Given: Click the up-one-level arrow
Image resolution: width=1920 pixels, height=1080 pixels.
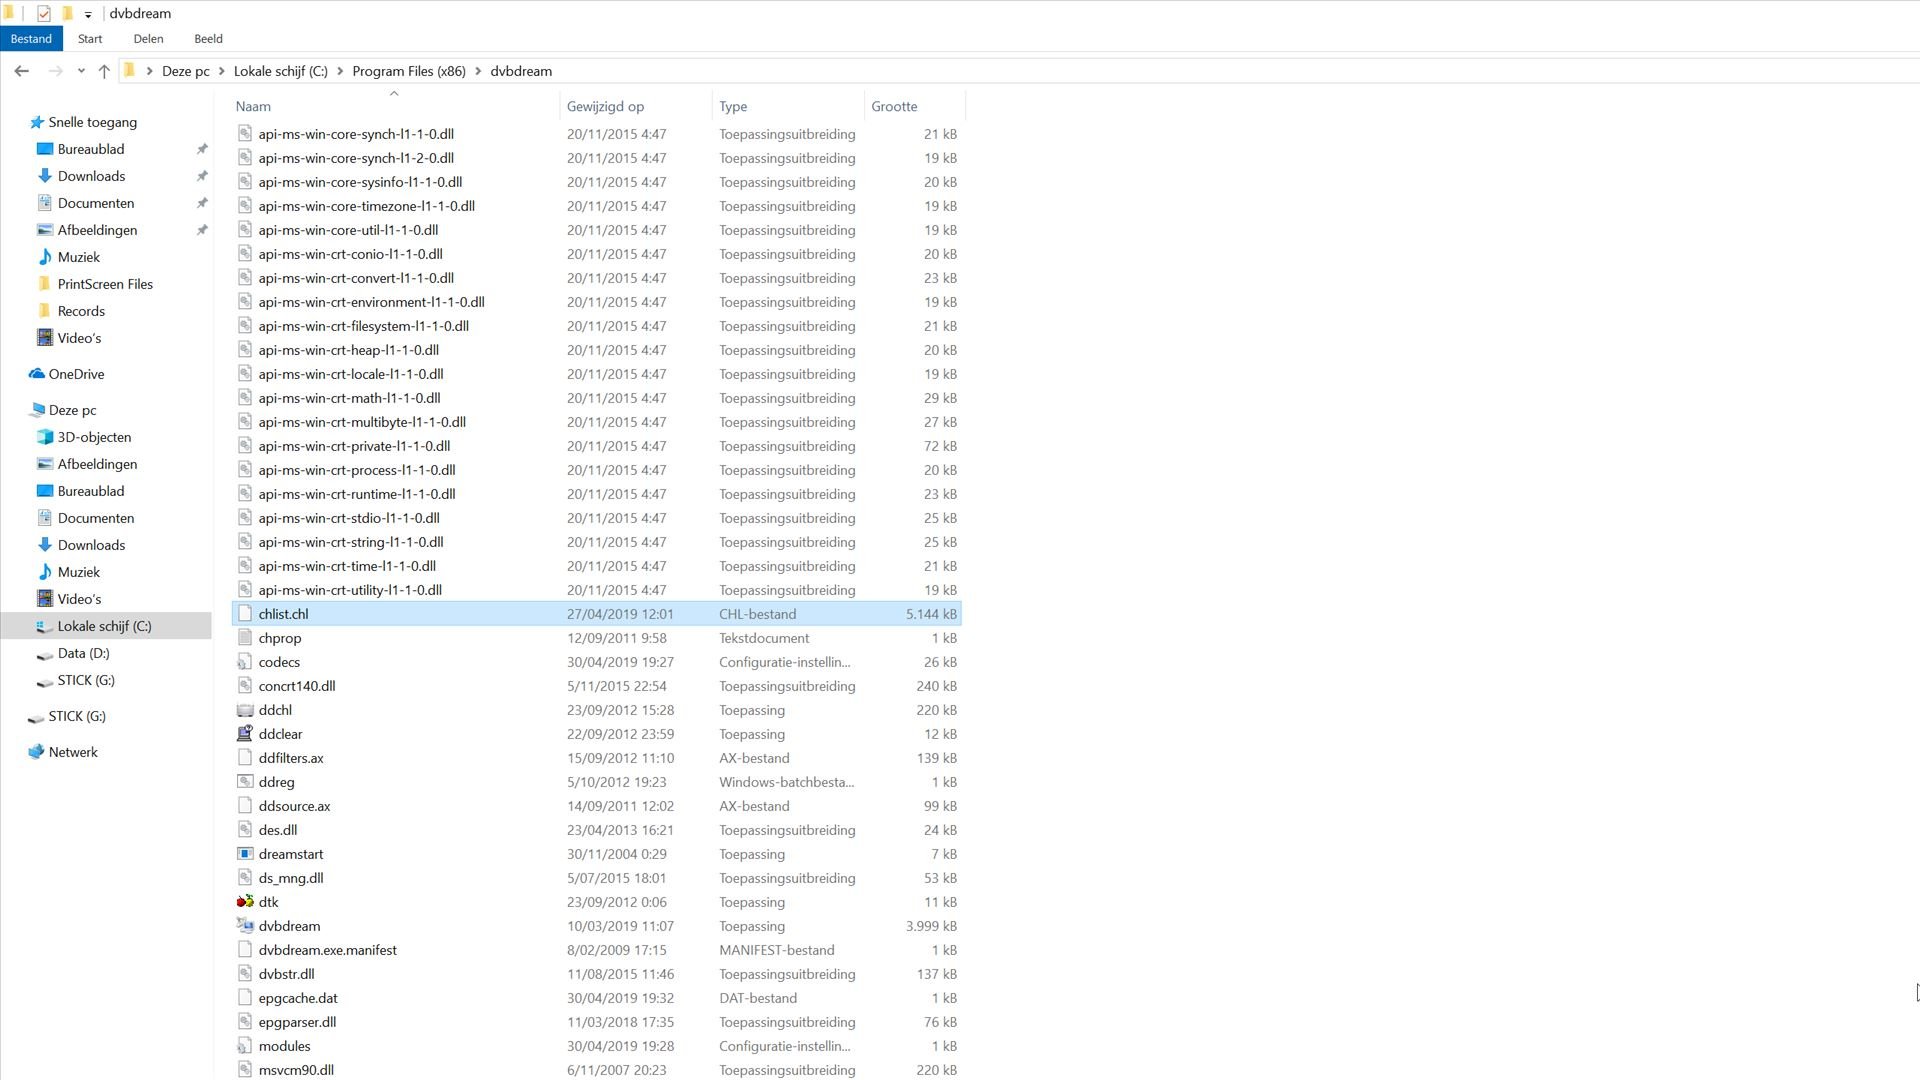Looking at the screenshot, I should coord(104,71).
